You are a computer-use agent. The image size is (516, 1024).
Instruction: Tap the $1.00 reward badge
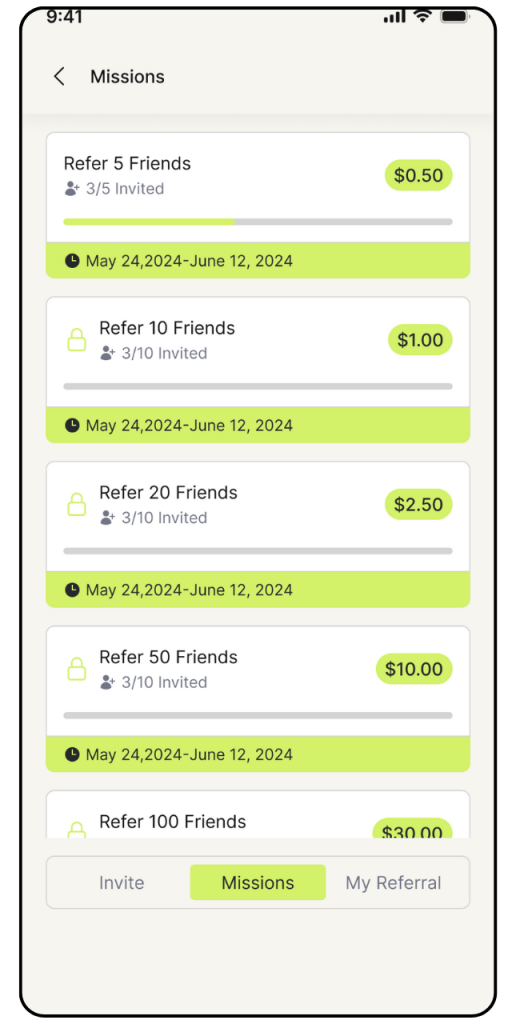pyautogui.click(x=420, y=340)
